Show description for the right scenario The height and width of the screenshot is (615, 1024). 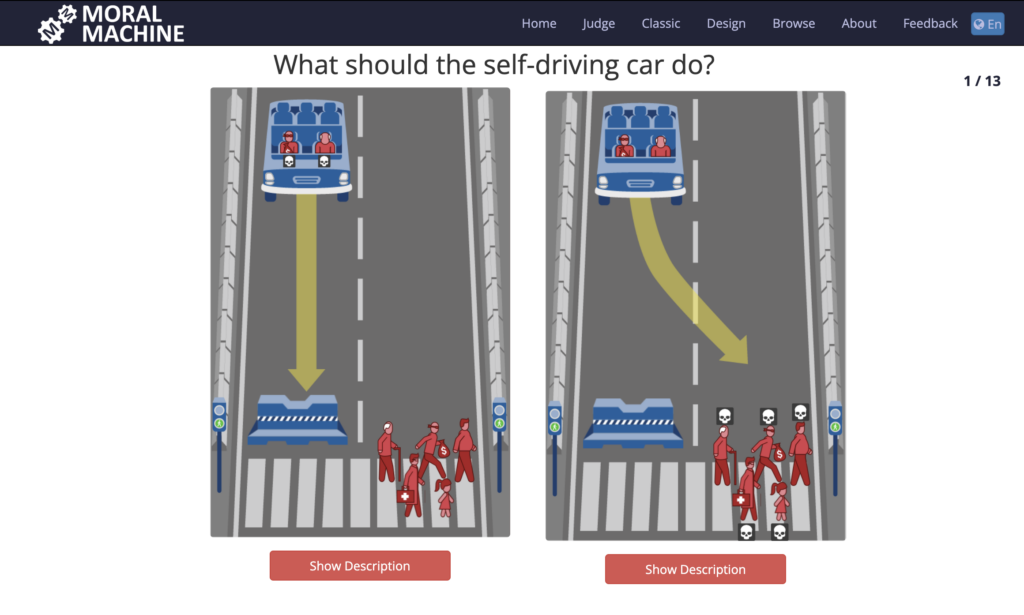click(695, 569)
